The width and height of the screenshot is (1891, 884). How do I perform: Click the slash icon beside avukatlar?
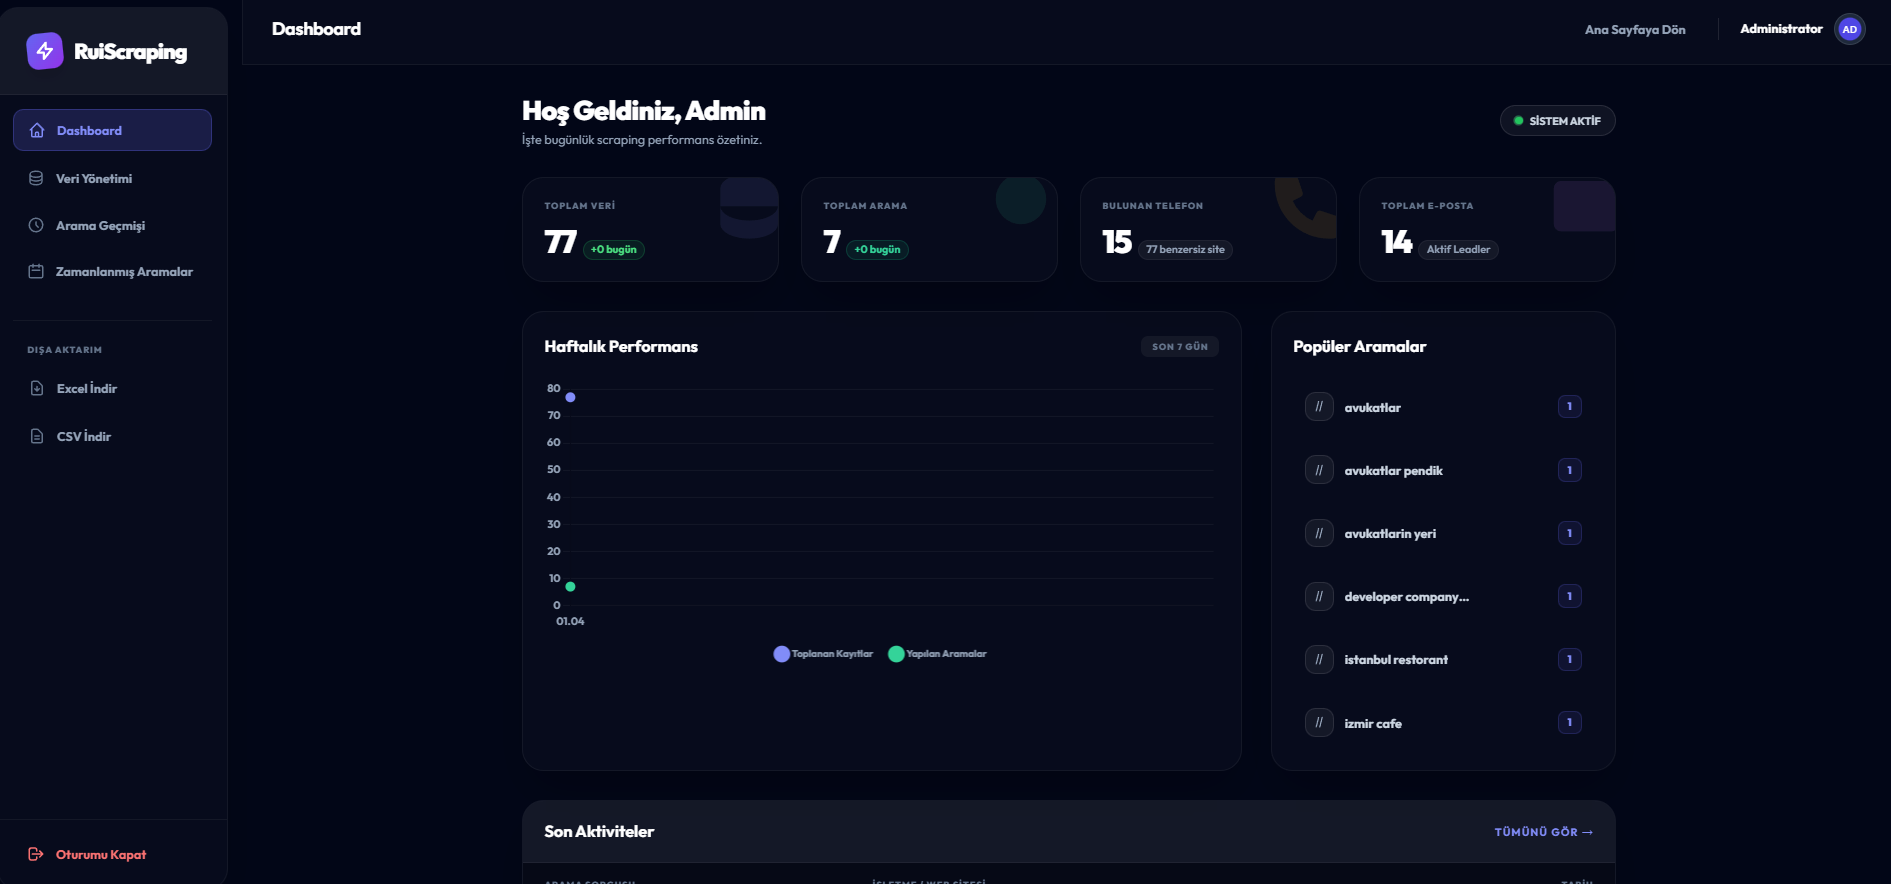(x=1319, y=407)
